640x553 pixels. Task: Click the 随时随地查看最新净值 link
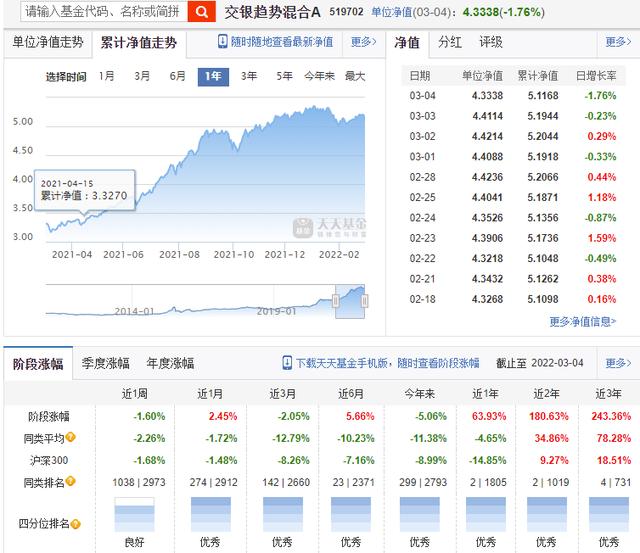coord(282,42)
